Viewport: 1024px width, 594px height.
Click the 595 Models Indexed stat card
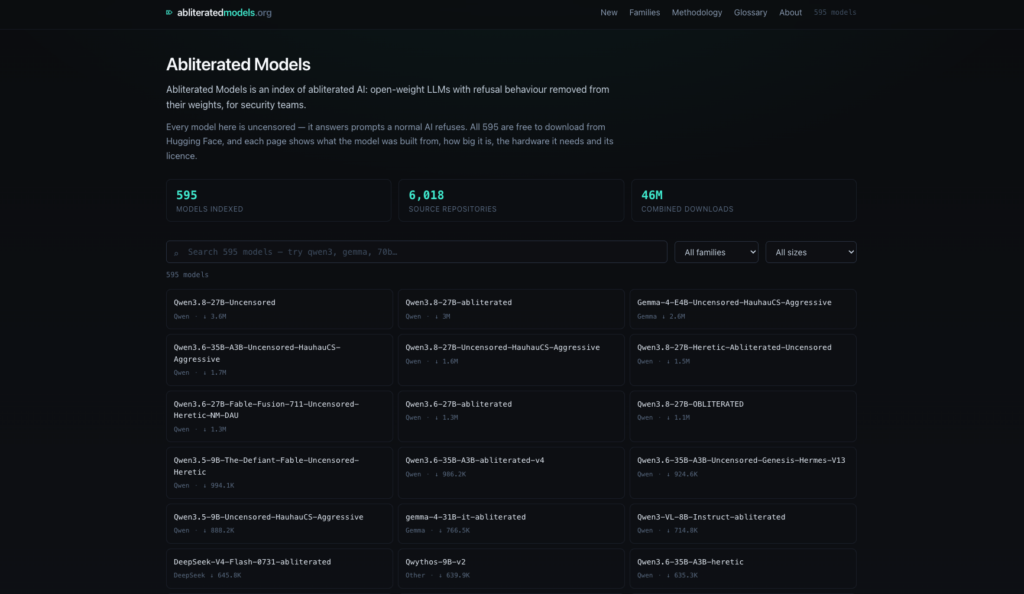[279, 200]
